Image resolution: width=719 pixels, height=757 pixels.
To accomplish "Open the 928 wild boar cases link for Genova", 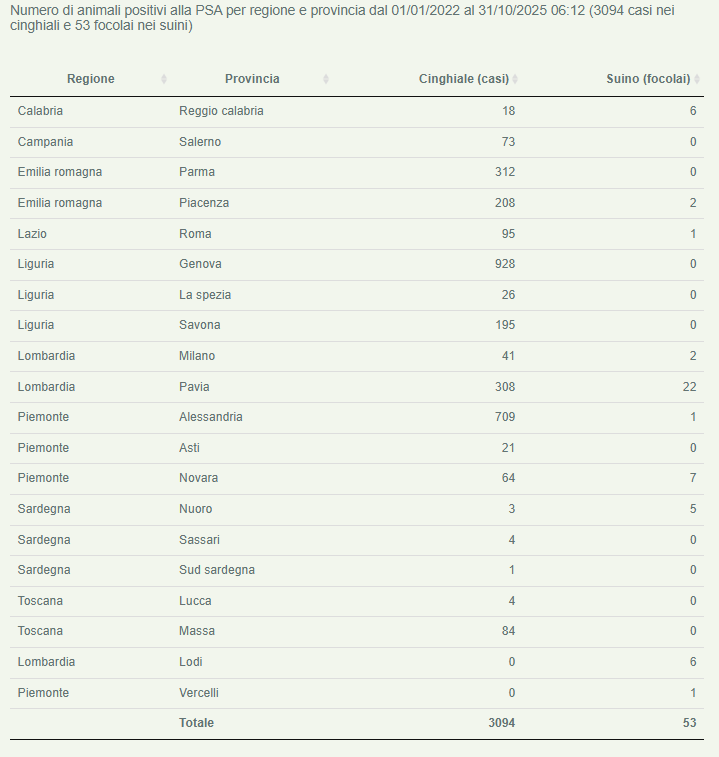I will point(505,264).
